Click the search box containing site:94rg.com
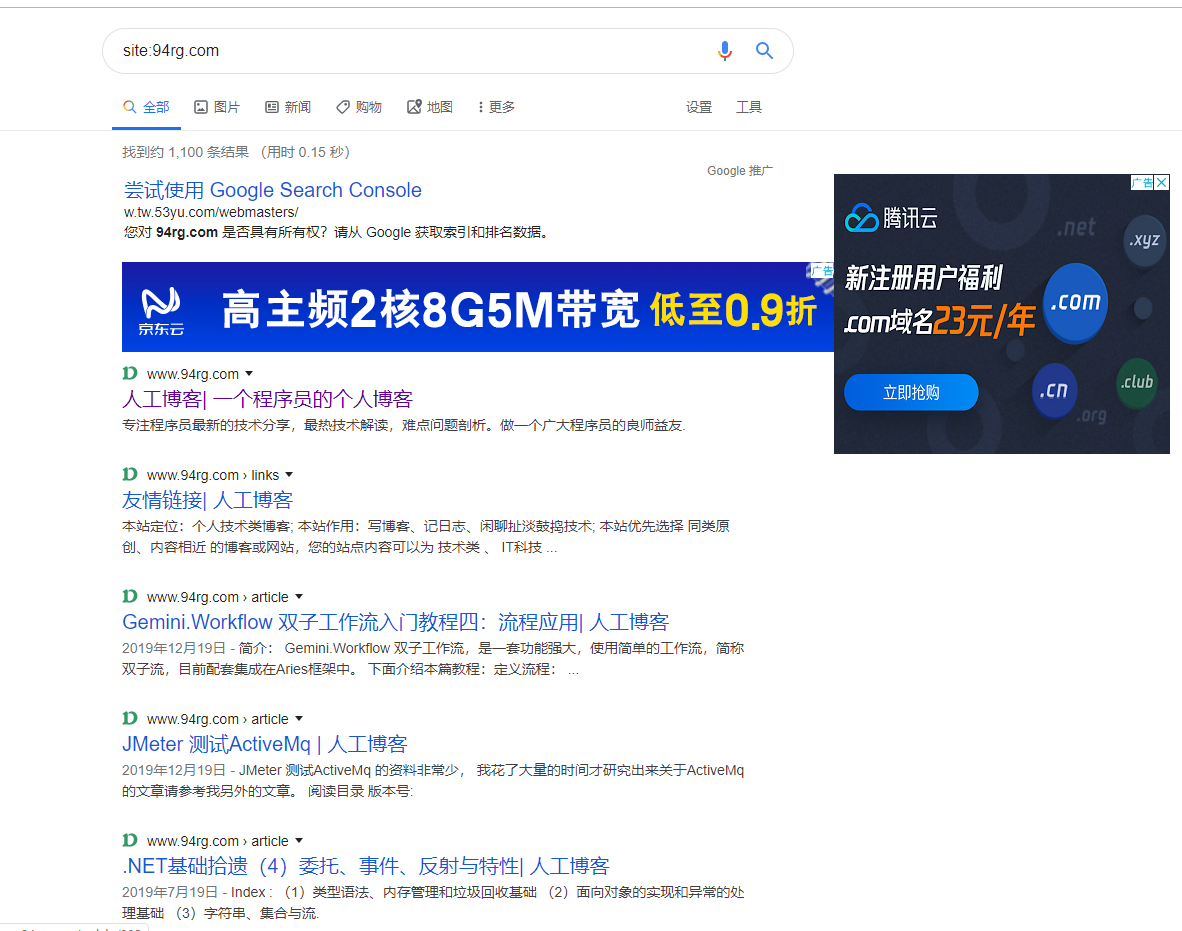 point(448,51)
